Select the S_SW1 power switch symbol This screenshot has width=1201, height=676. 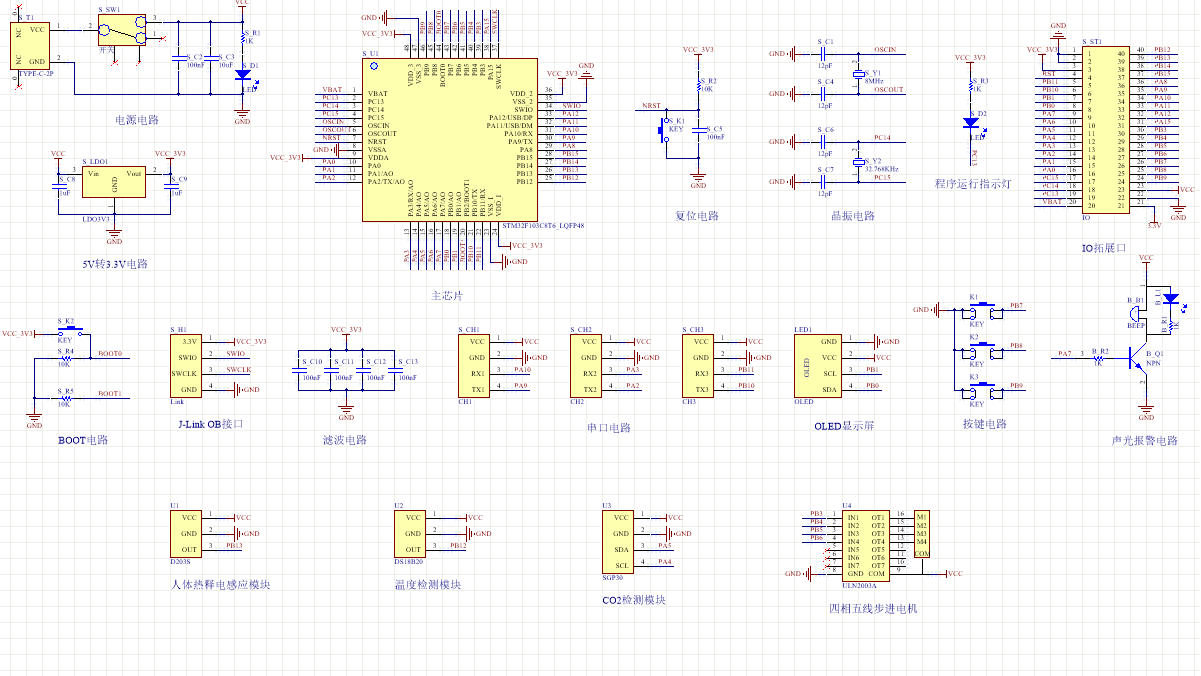click(123, 31)
